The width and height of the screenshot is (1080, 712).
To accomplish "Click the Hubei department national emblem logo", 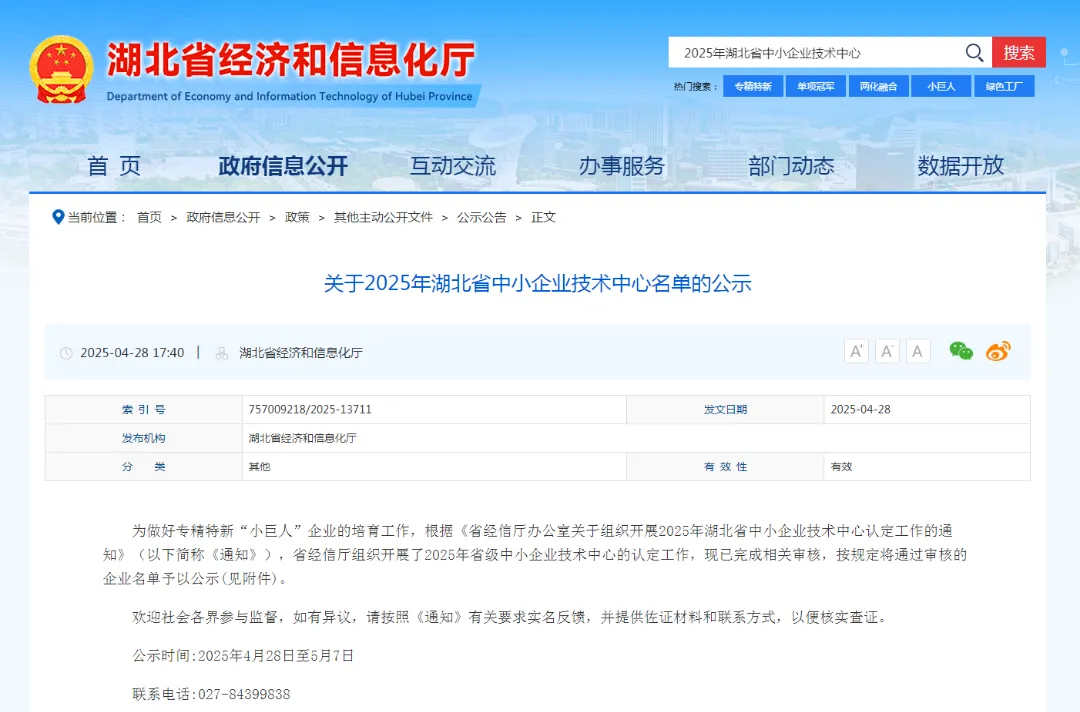I will (x=61, y=69).
